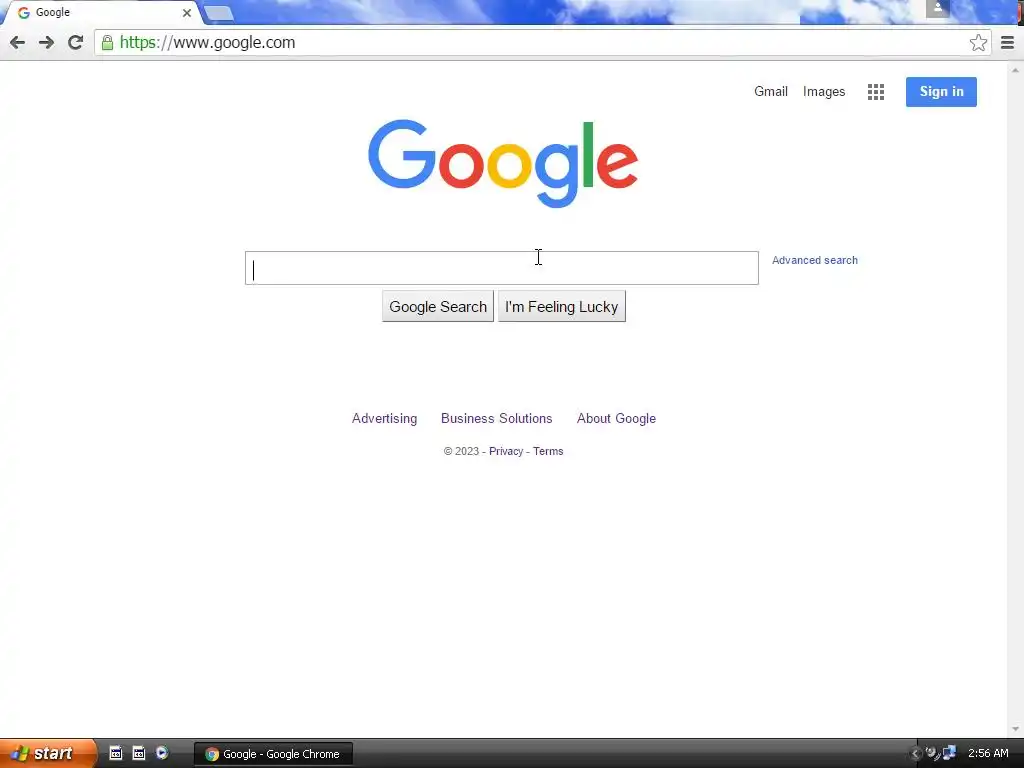The width and height of the screenshot is (1024, 768).
Task: Click the Google logo
Action: 503,163
